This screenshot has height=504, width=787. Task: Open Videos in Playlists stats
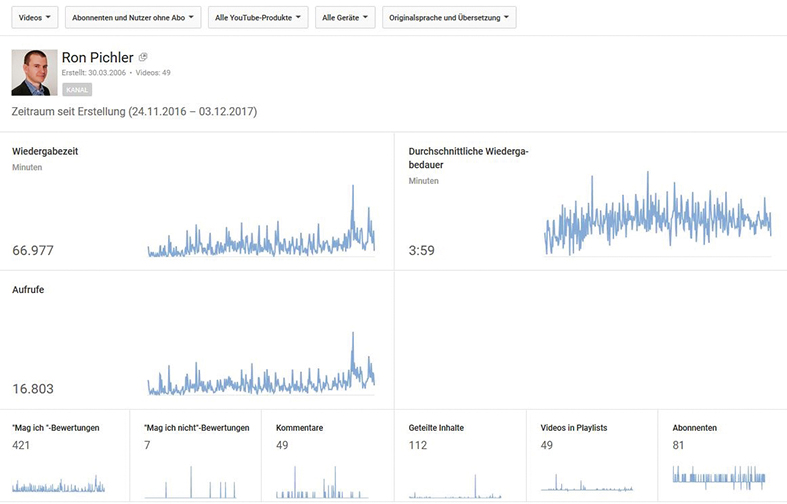[573, 428]
